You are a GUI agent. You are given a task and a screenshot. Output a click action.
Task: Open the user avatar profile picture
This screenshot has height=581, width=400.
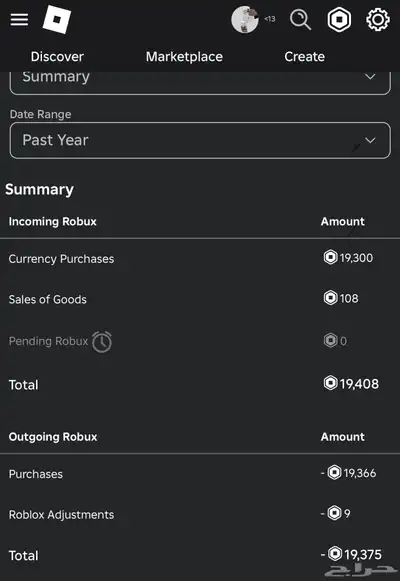pyautogui.click(x=245, y=19)
